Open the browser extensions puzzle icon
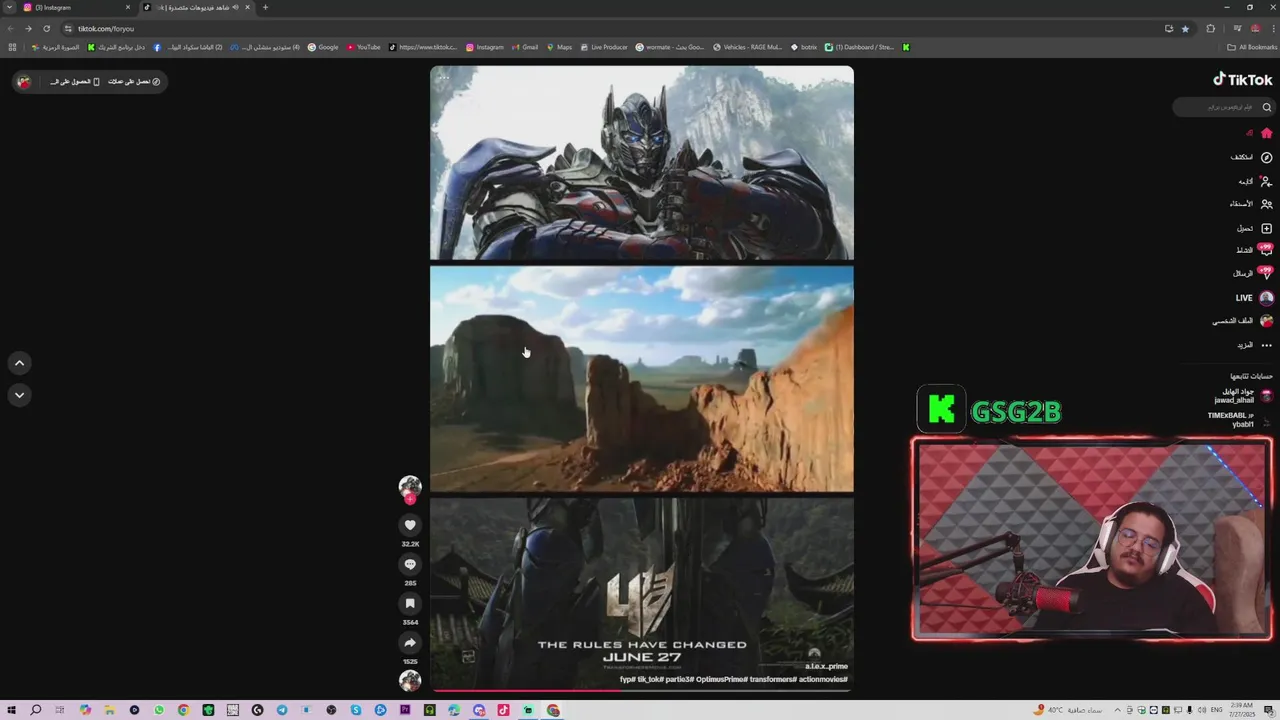This screenshot has height=720, width=1280. point(1211,28)
